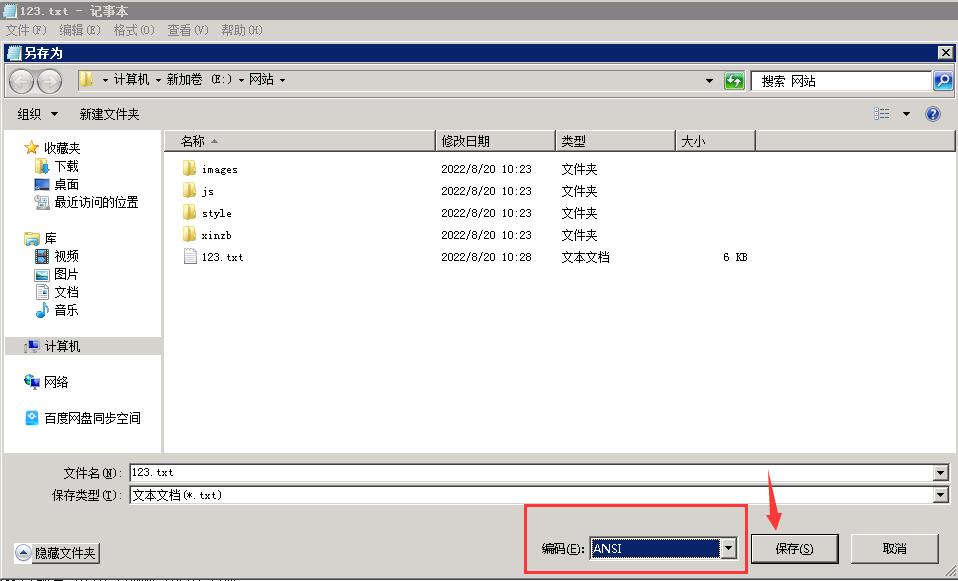
Task: Click the back navigation arrow button
Action: 21,81
